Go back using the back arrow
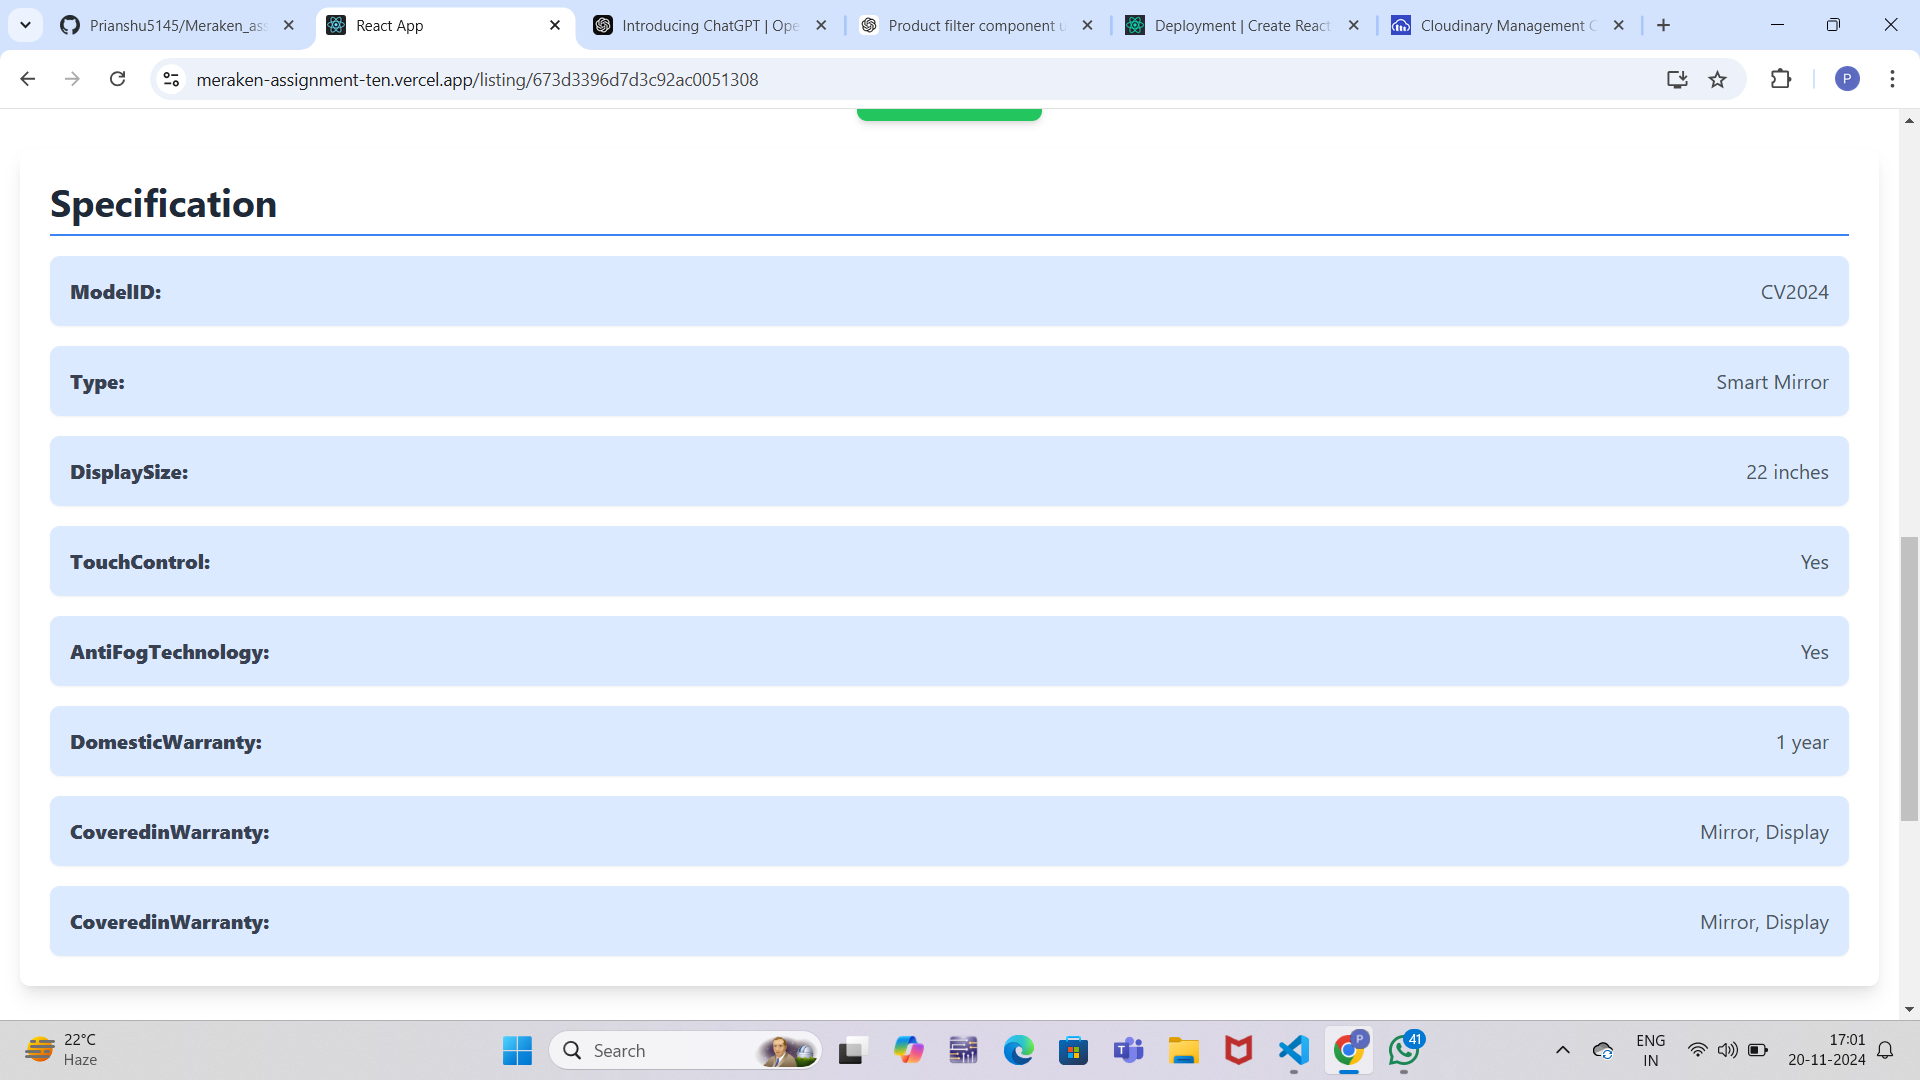1920x1080 pixels. 28,79
